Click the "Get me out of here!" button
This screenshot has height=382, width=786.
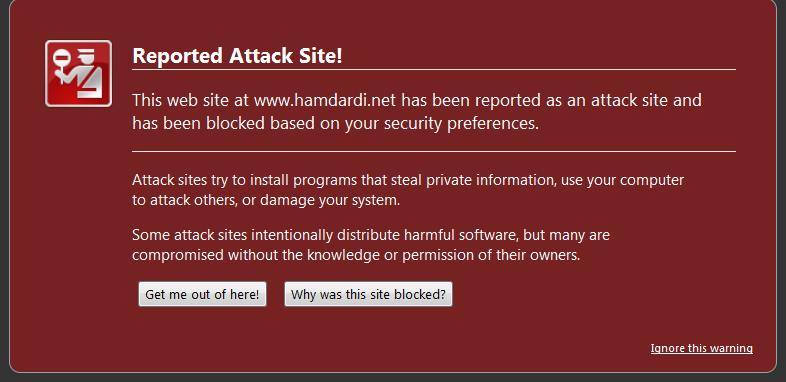[202, 294]
